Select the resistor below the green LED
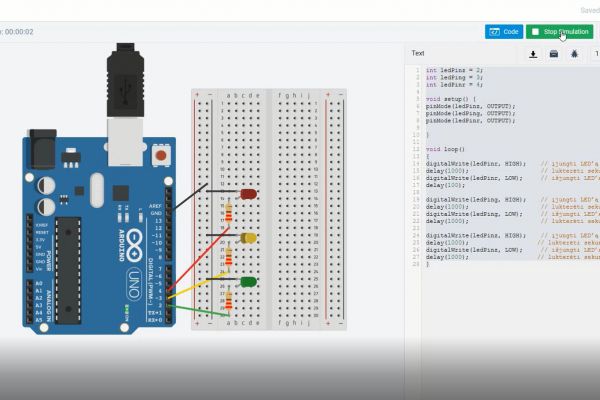Viewport: 600px width, 400px height. pos(228,301)
